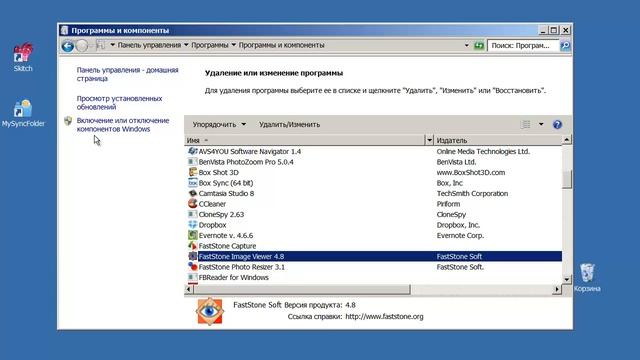The width and height of the screenshot is (640, 360).
Task: Open the Recycle Bin (Корзина) icon
Action: tap(587, 278)
